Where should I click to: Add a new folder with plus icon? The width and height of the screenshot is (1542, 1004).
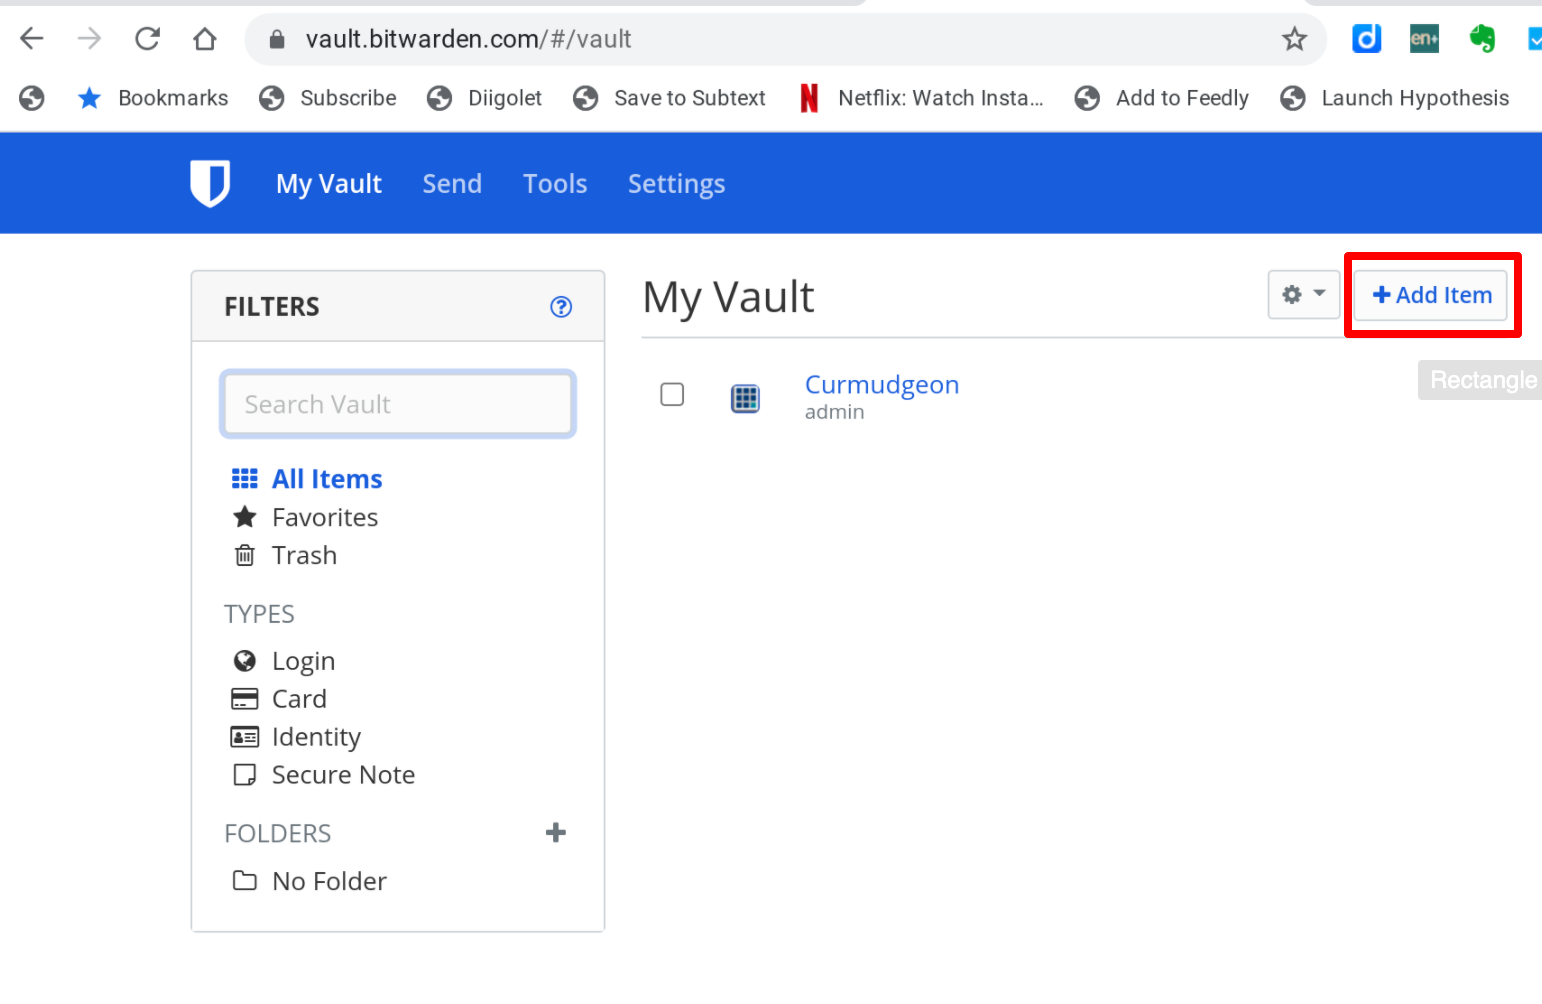click(556, 832)
